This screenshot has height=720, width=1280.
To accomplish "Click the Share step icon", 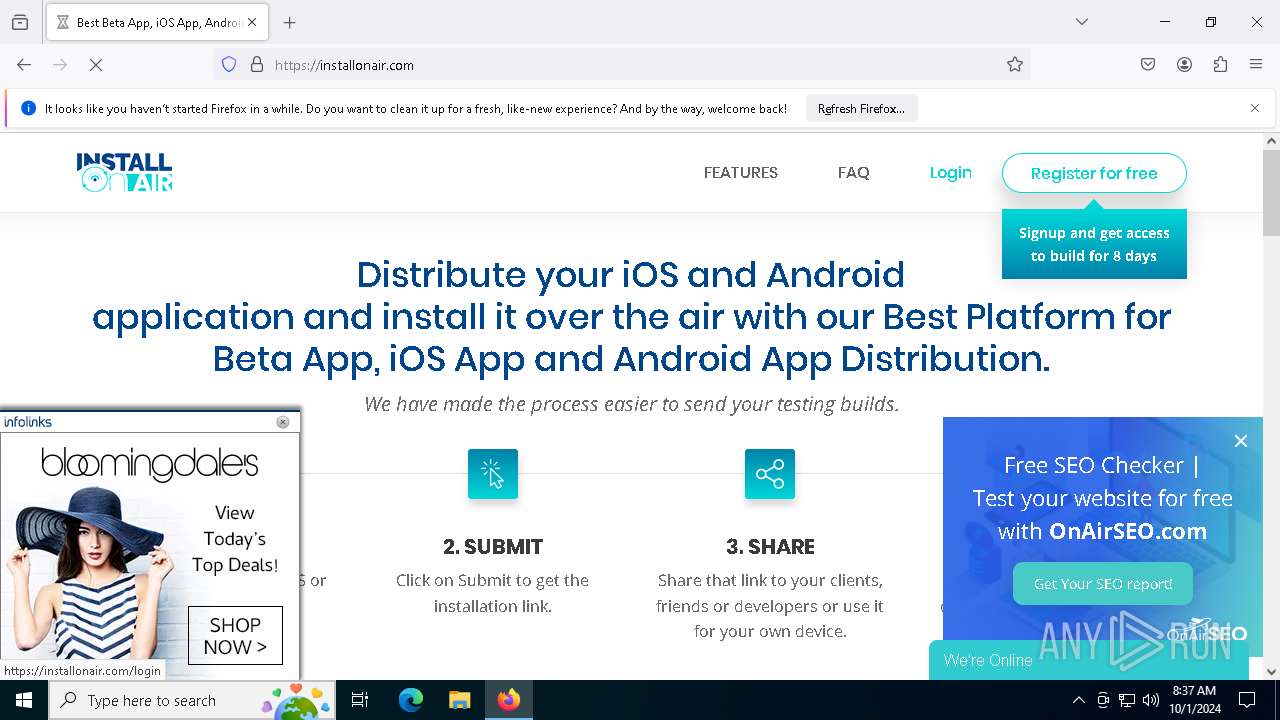I will coord(770,474).
